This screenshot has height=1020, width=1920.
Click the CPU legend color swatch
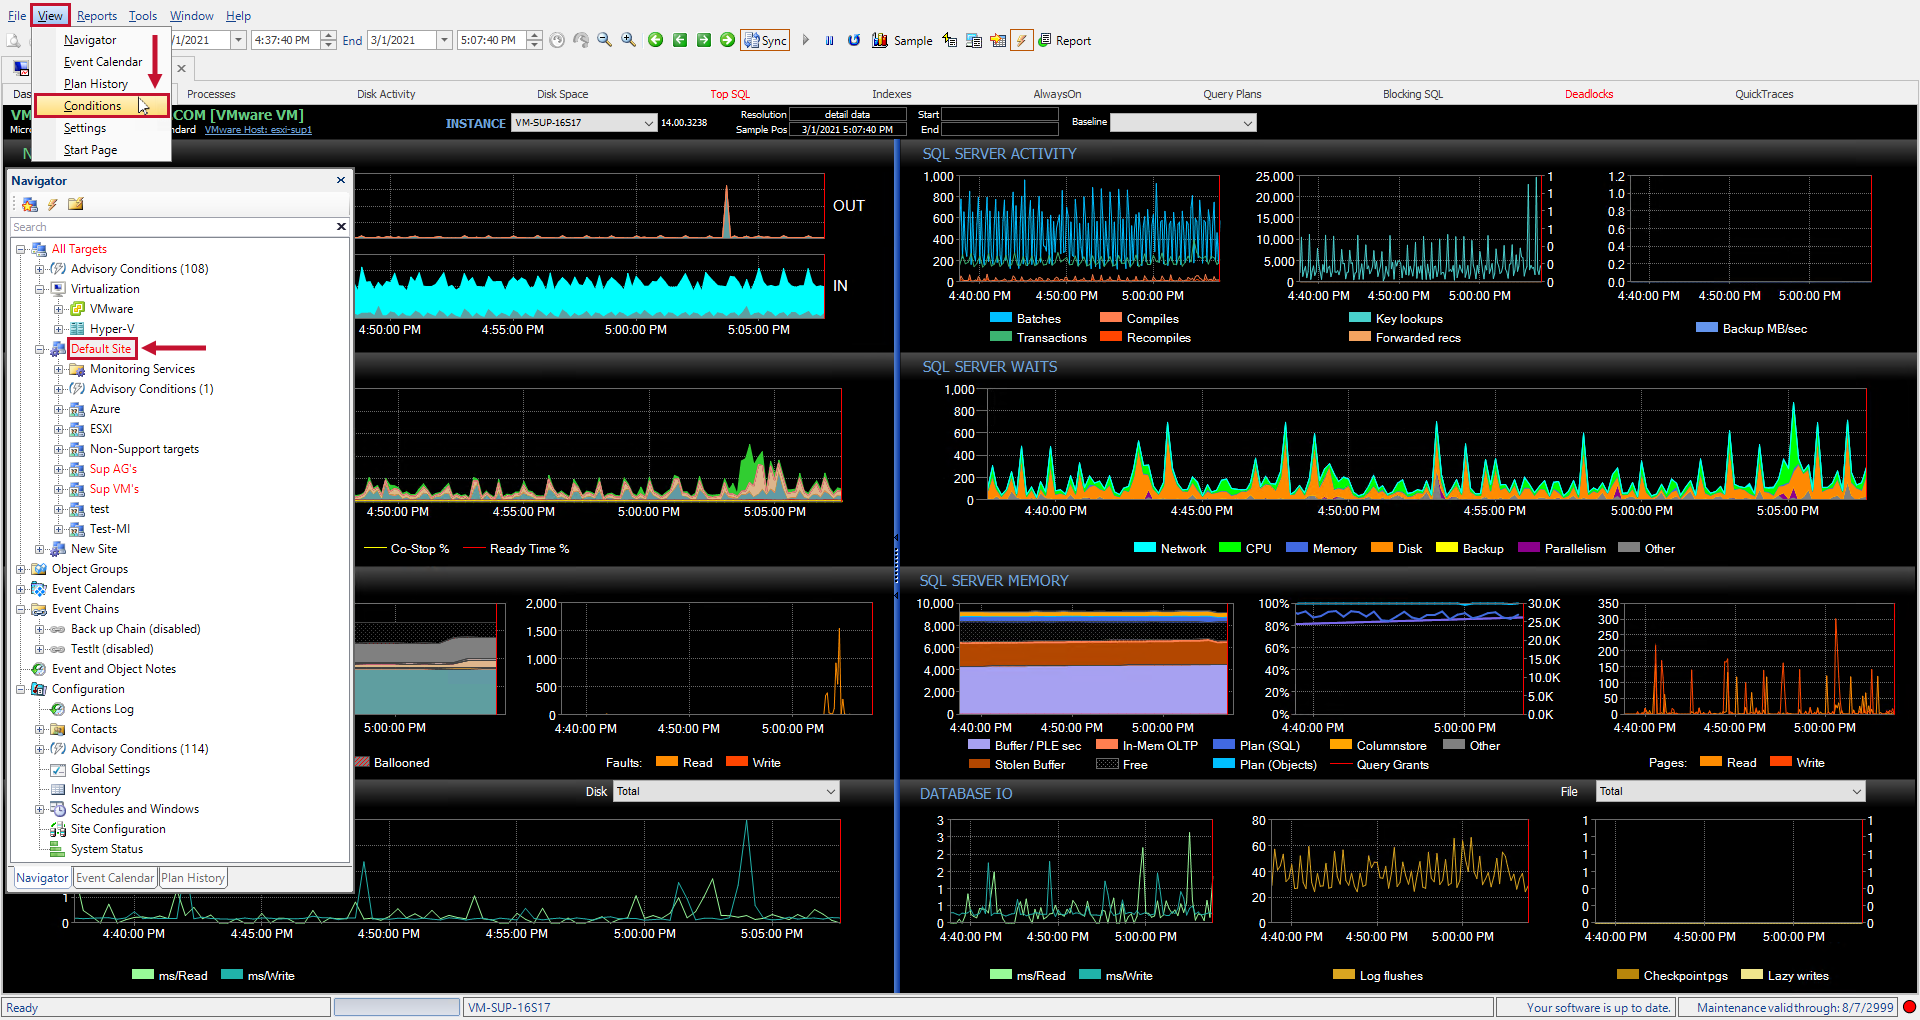pos(1230,548)
